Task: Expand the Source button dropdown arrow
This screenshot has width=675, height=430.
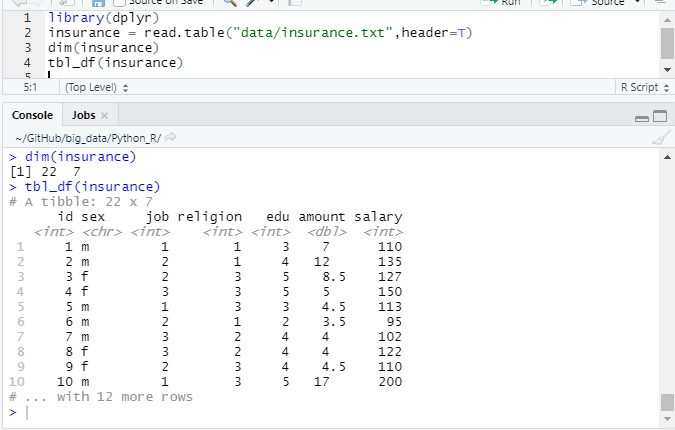Action: (x=638, y=2)
